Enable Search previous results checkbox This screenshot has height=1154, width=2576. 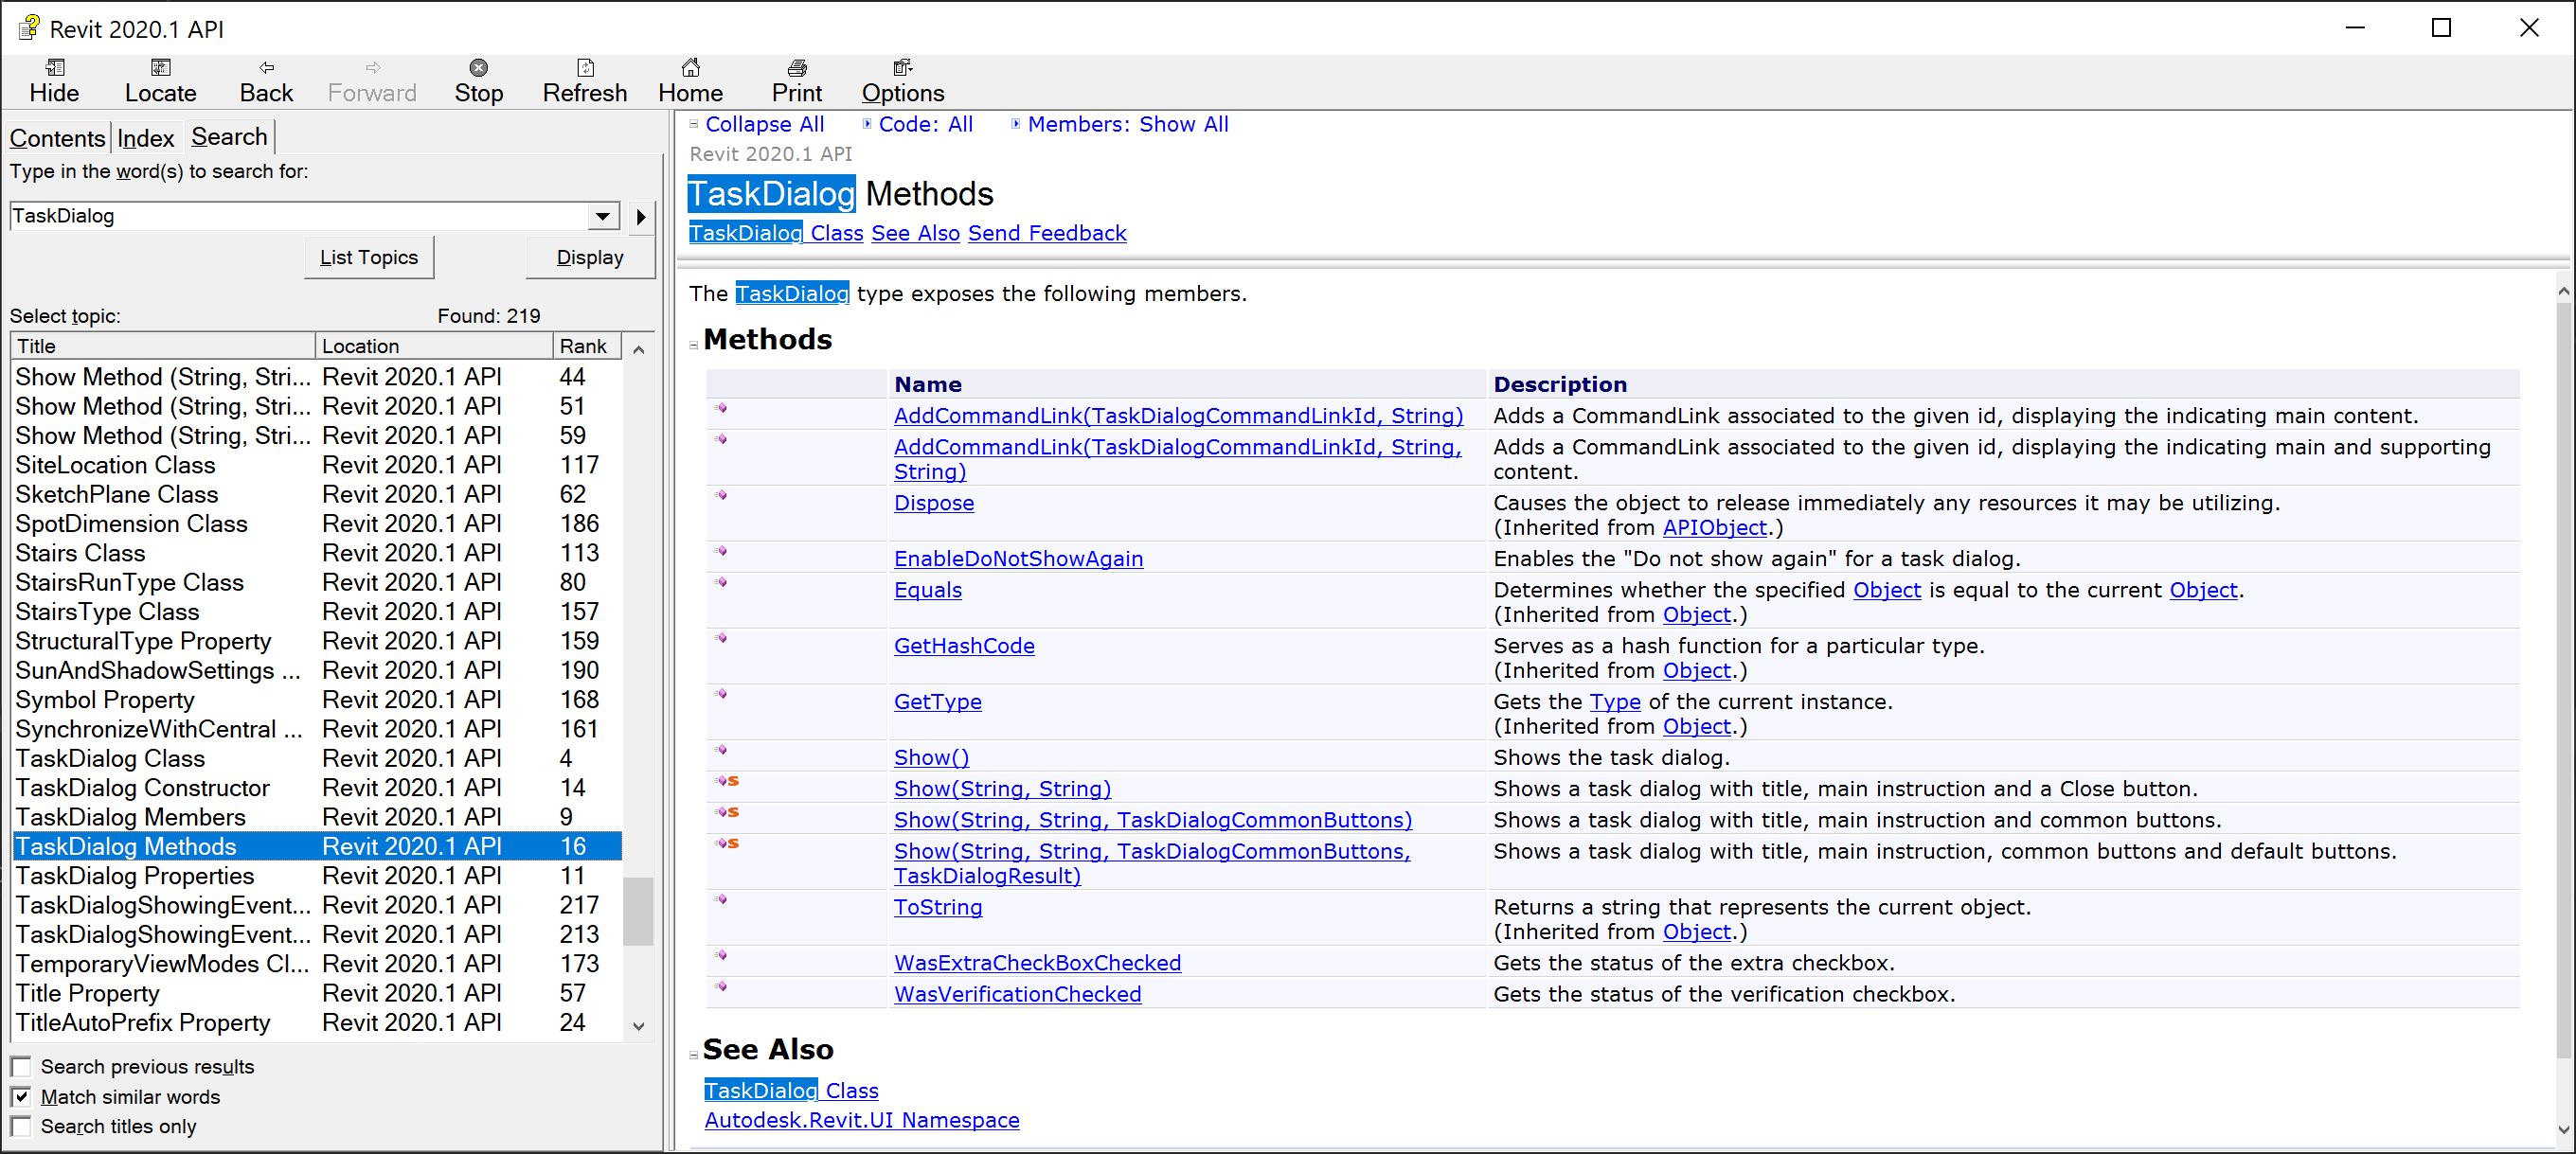[x=21, y=1066]
